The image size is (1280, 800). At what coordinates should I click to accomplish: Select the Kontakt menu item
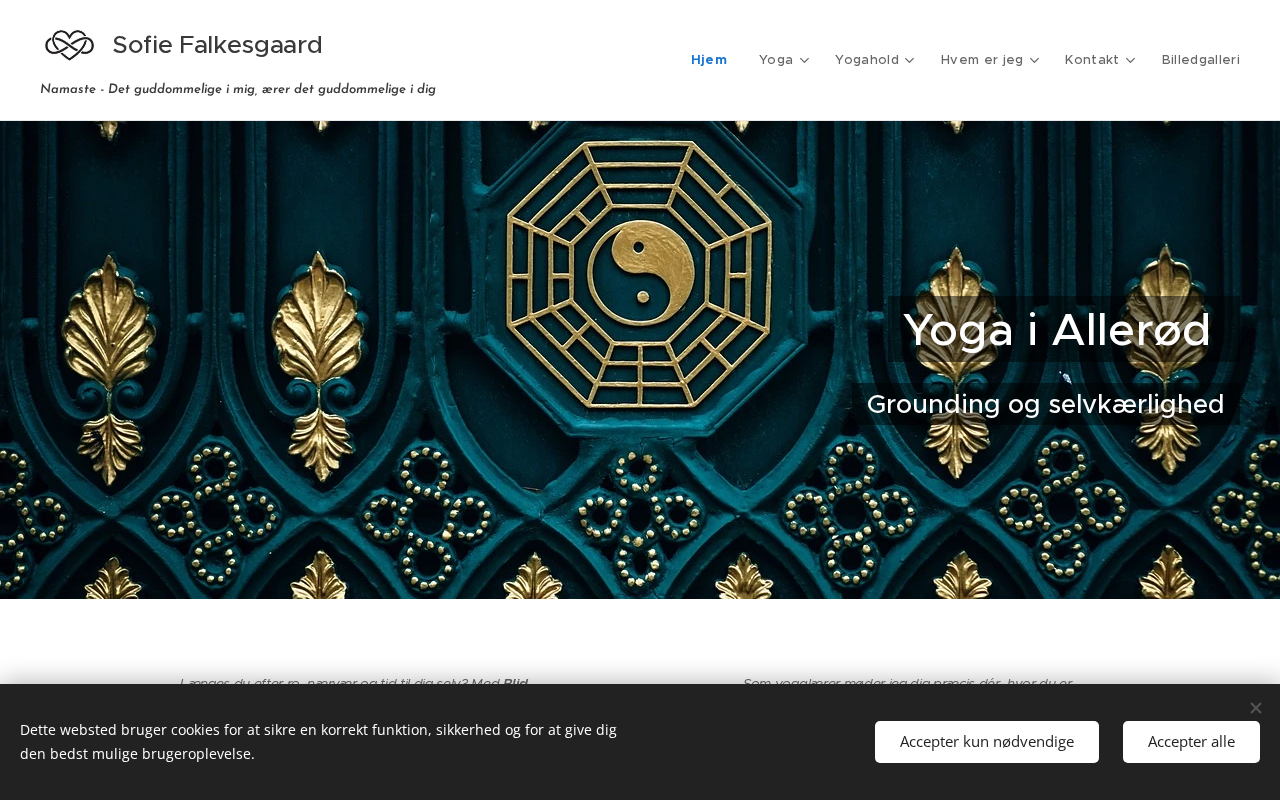[x=1092, y=60]
